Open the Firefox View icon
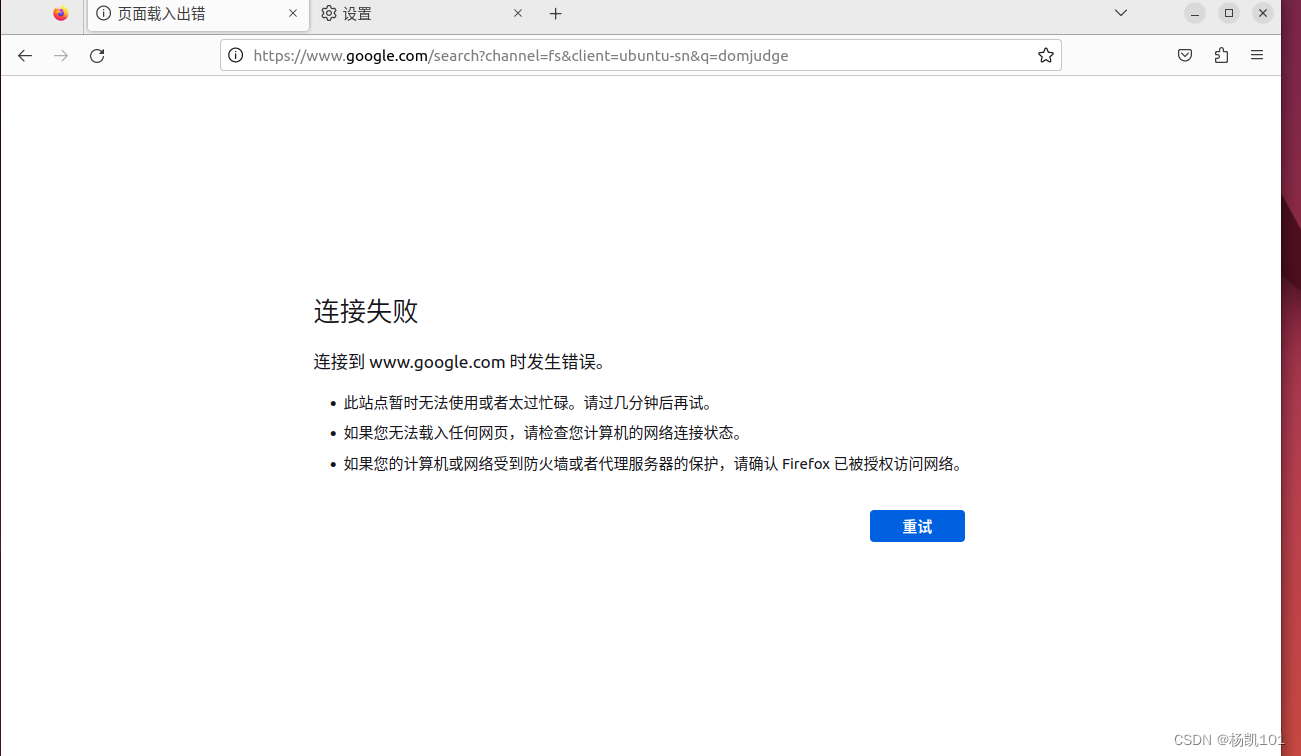 pyautogui.click(x=61, y=14)
